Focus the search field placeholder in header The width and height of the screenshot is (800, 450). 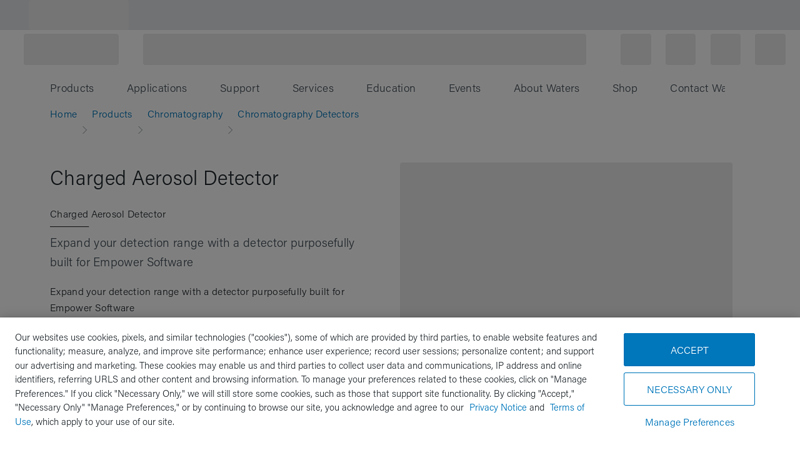pos(364,49)
